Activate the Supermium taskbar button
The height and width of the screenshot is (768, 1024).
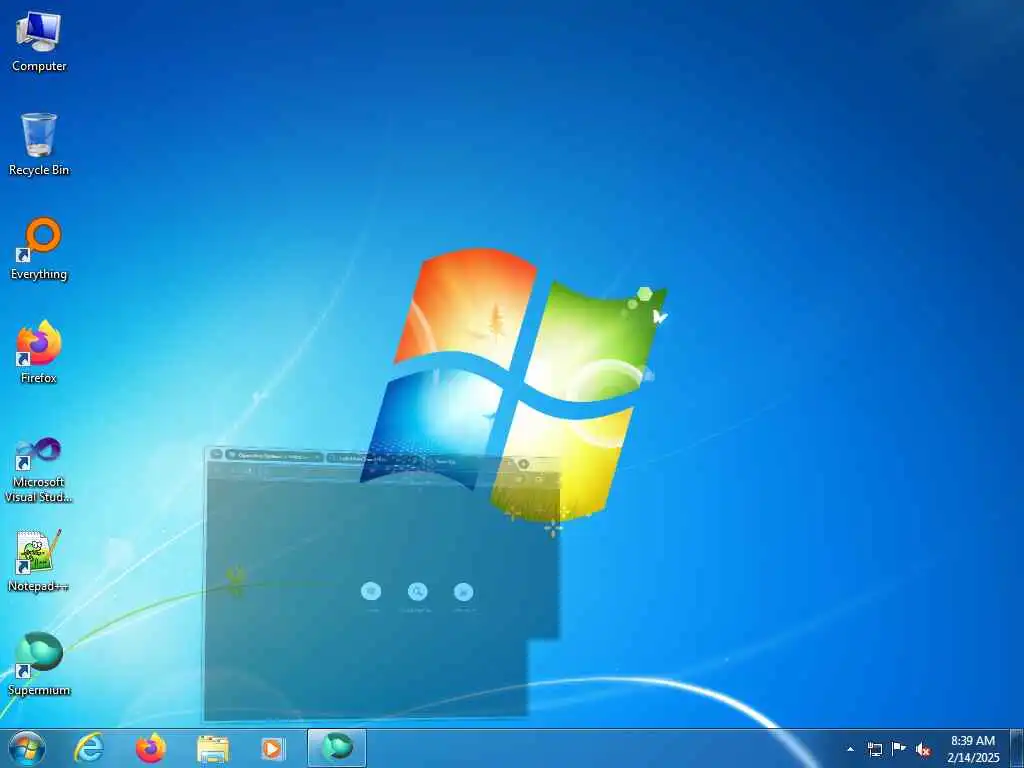tap(336, 748)
